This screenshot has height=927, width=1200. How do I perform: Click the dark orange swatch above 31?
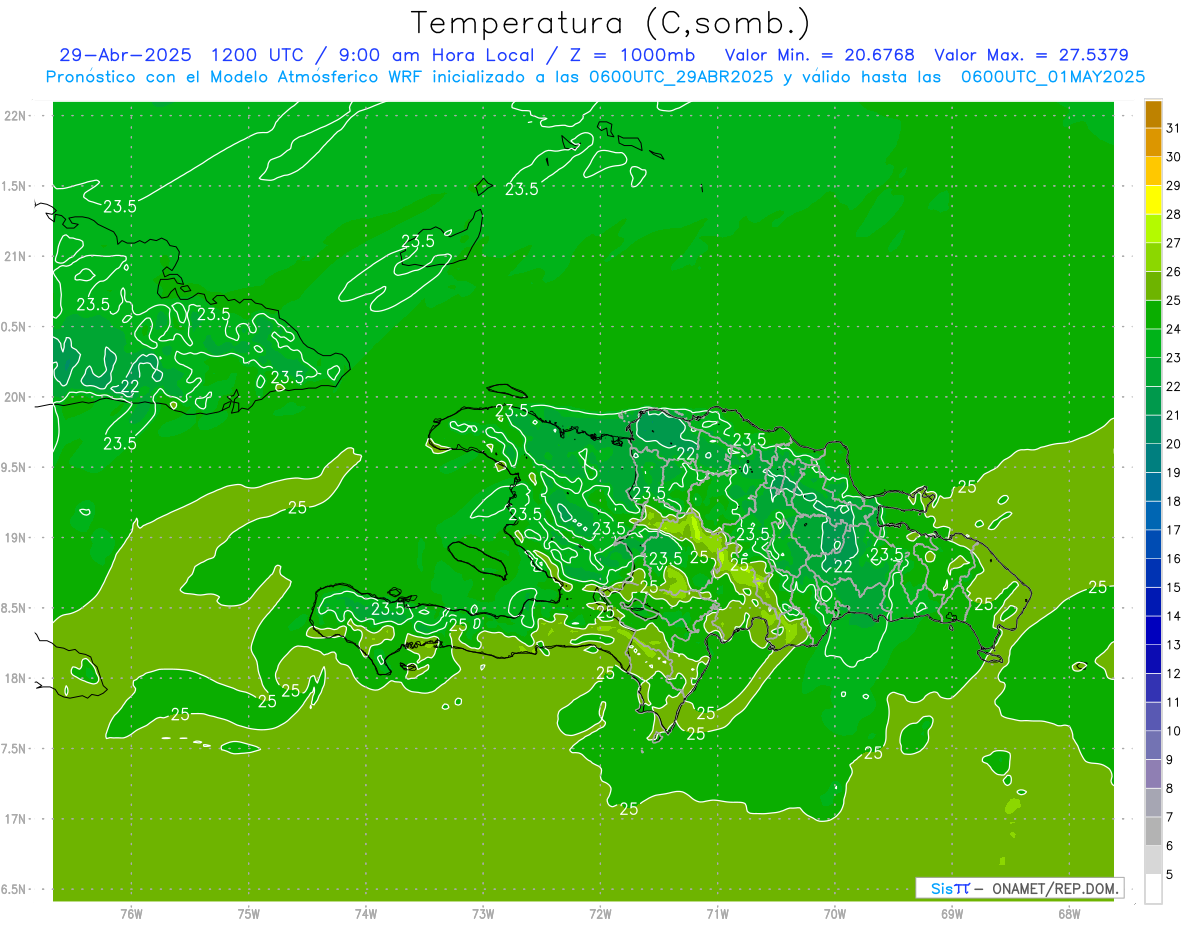tap(1153, 113)
